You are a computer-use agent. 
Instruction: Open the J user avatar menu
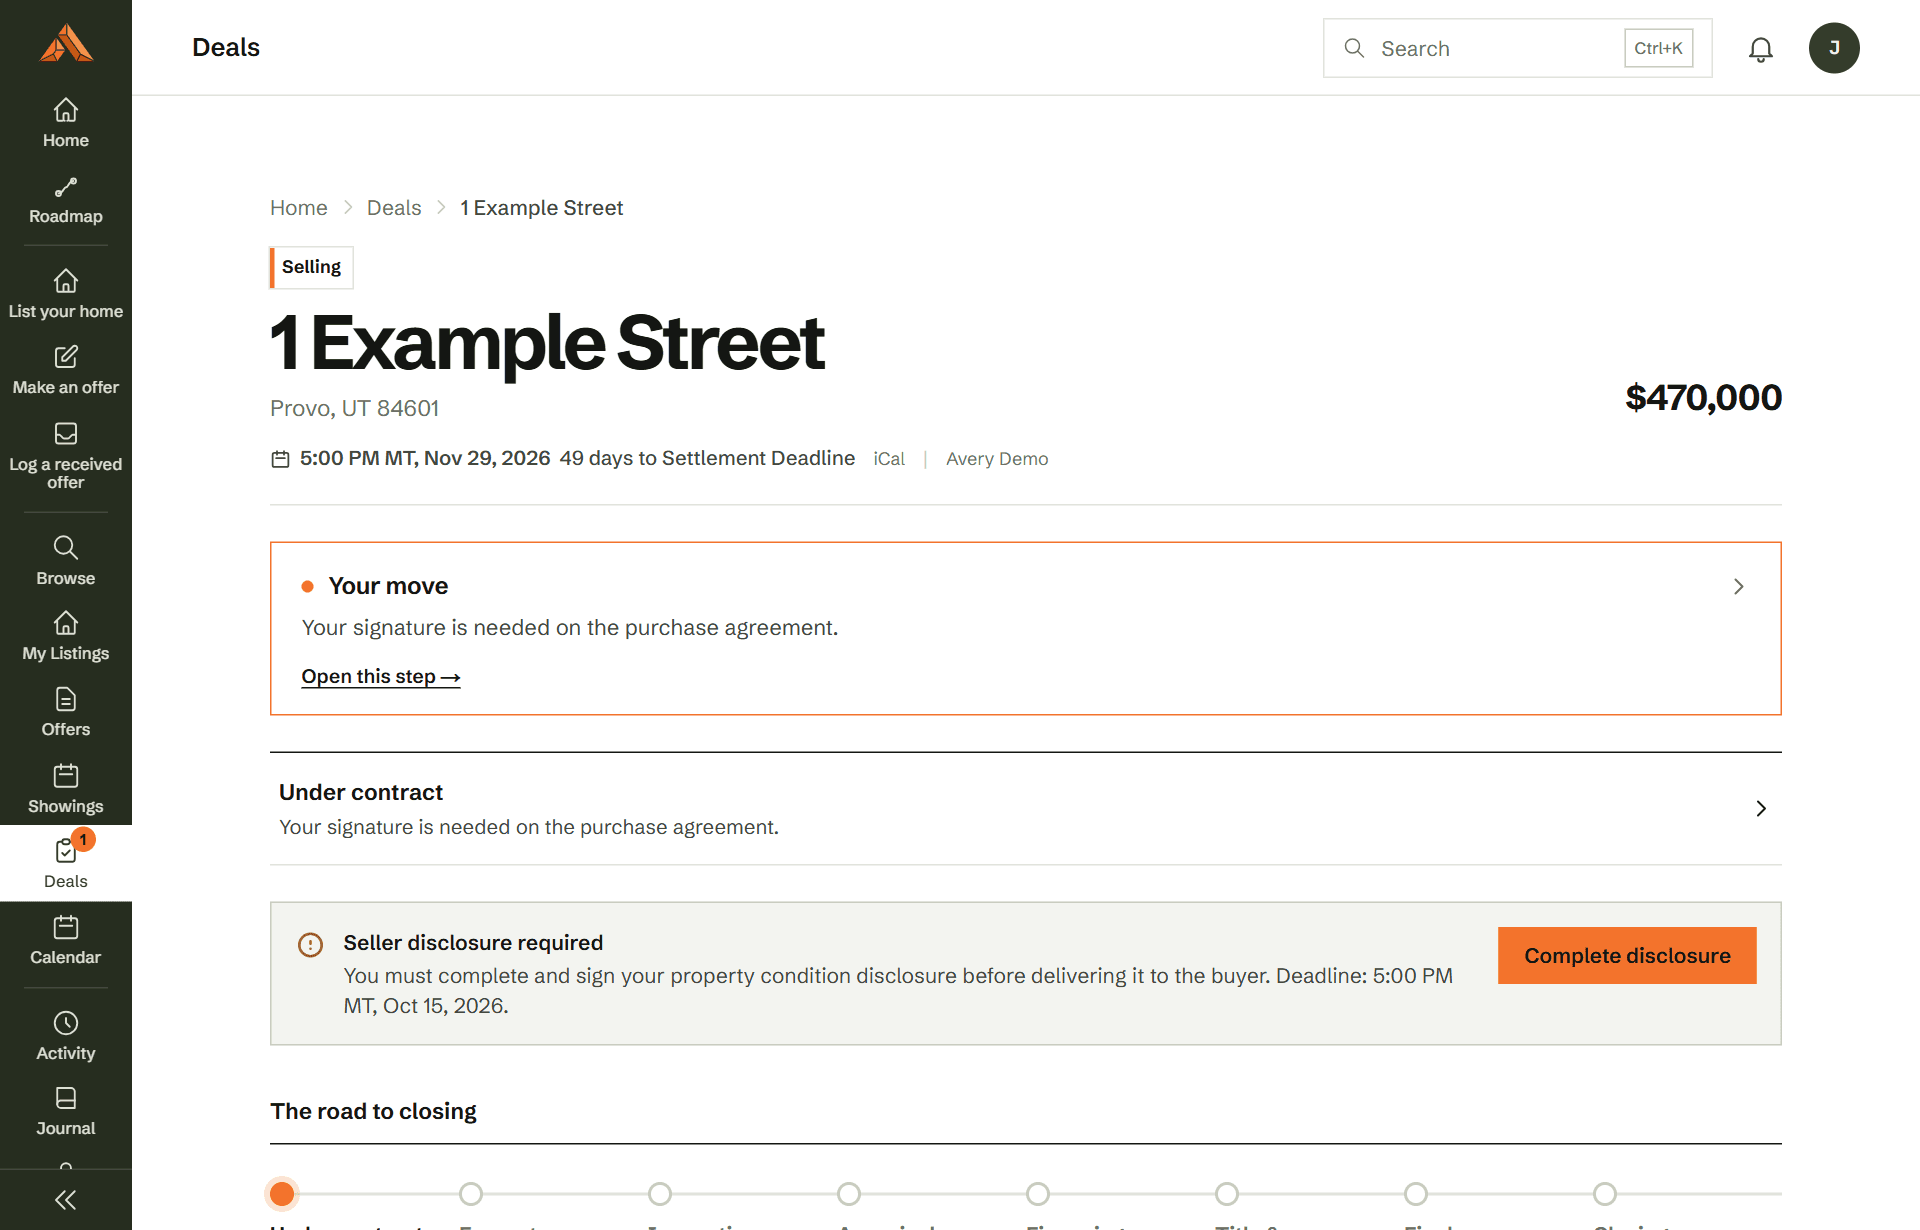(1834, 48)
